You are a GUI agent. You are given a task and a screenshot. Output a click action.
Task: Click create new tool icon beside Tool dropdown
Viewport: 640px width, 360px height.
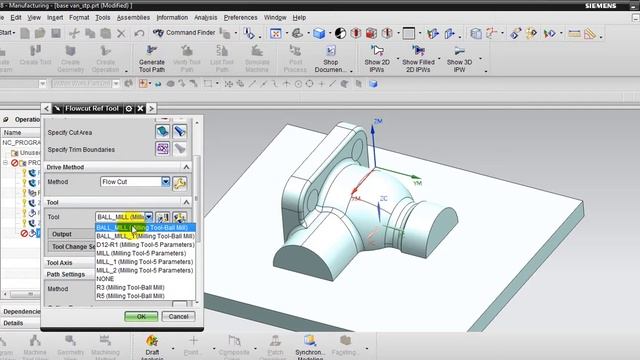point(162,217)
